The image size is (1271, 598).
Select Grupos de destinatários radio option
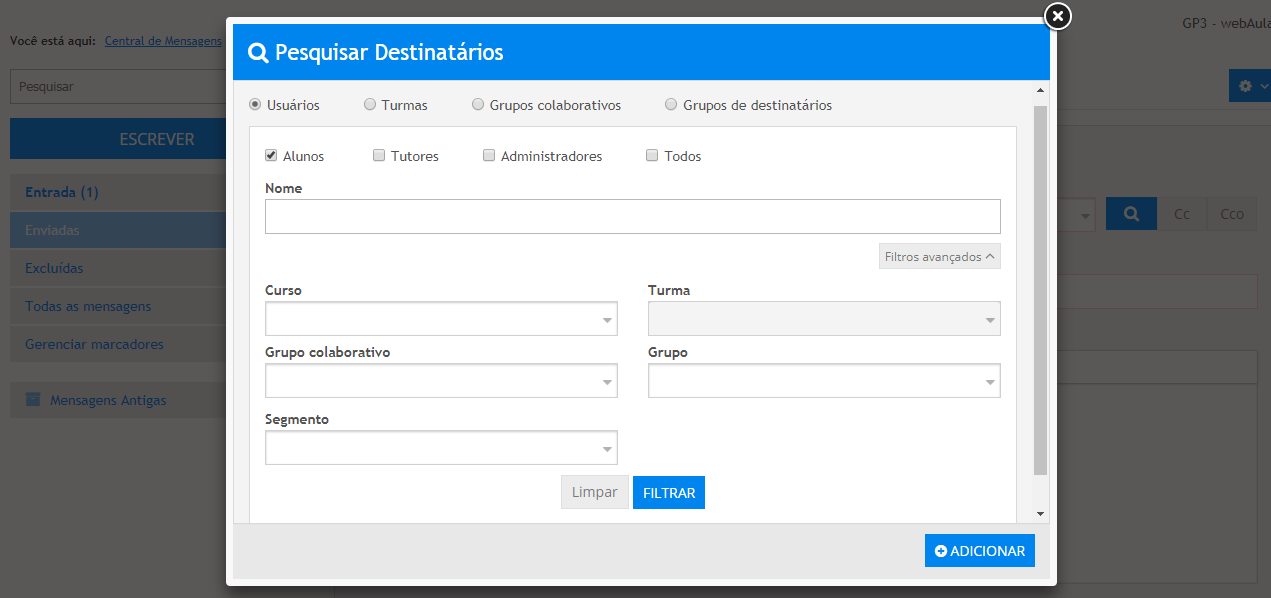(671, 104)
